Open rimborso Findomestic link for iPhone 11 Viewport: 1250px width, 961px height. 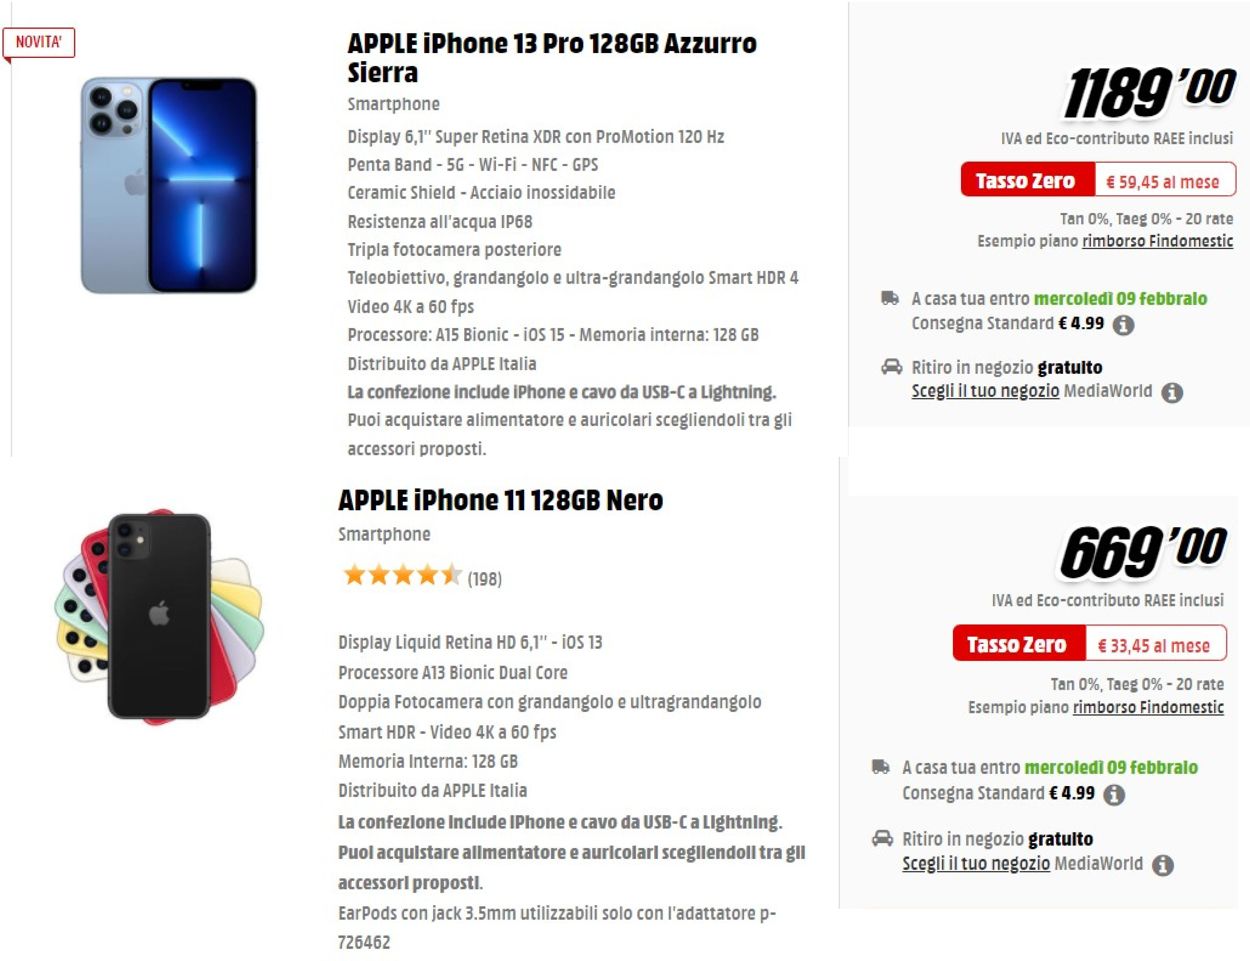point(1148,708)
